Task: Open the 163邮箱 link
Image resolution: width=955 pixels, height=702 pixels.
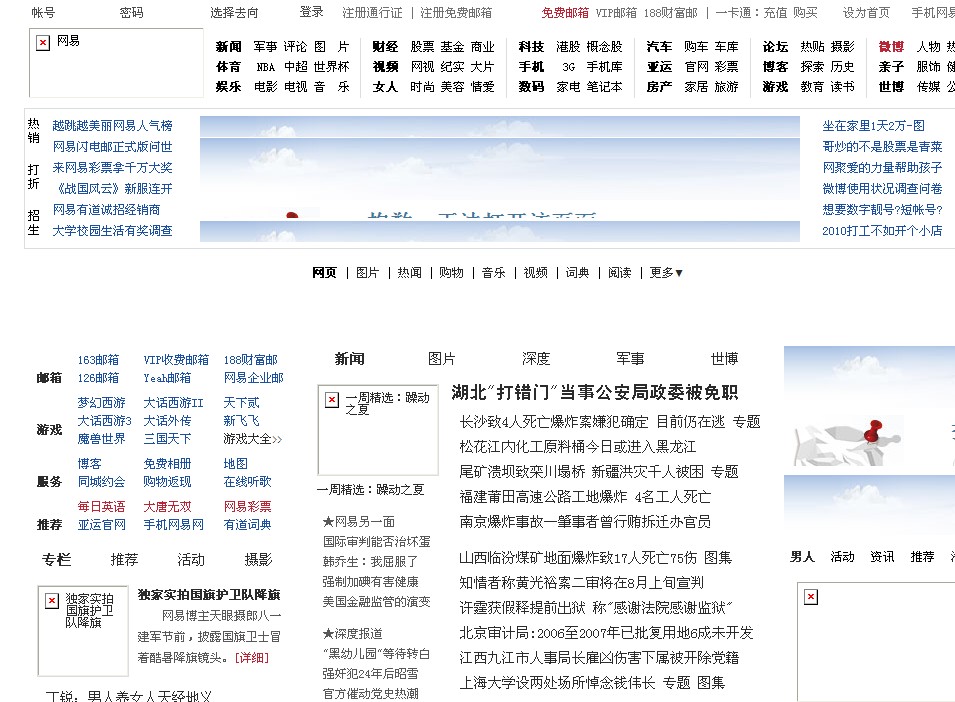Action: tap(98, 360)
